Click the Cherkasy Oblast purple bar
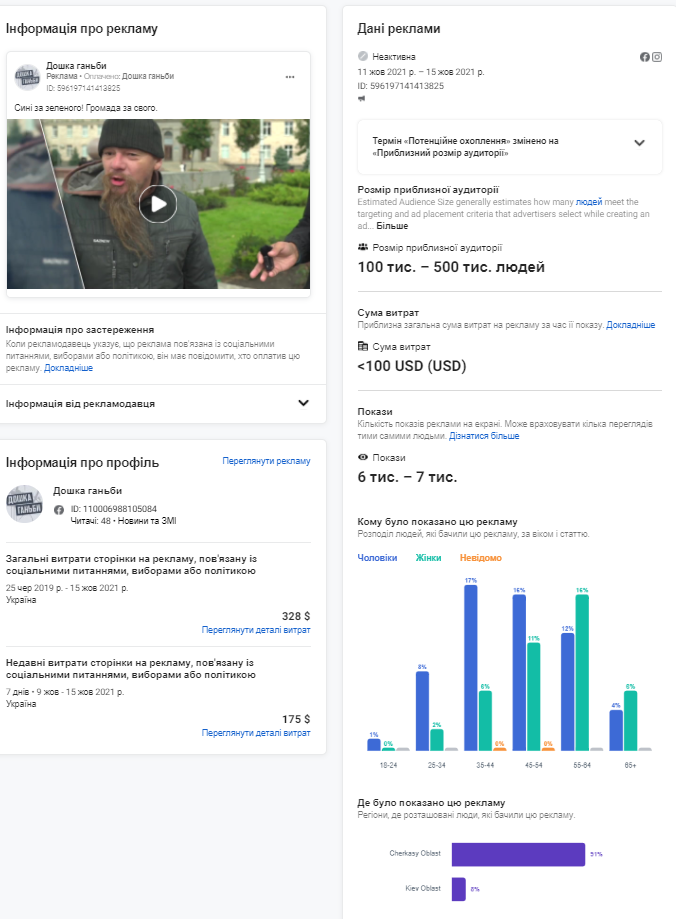The height and width of the screenshot is (919, 676). click(x=517, y=854)
